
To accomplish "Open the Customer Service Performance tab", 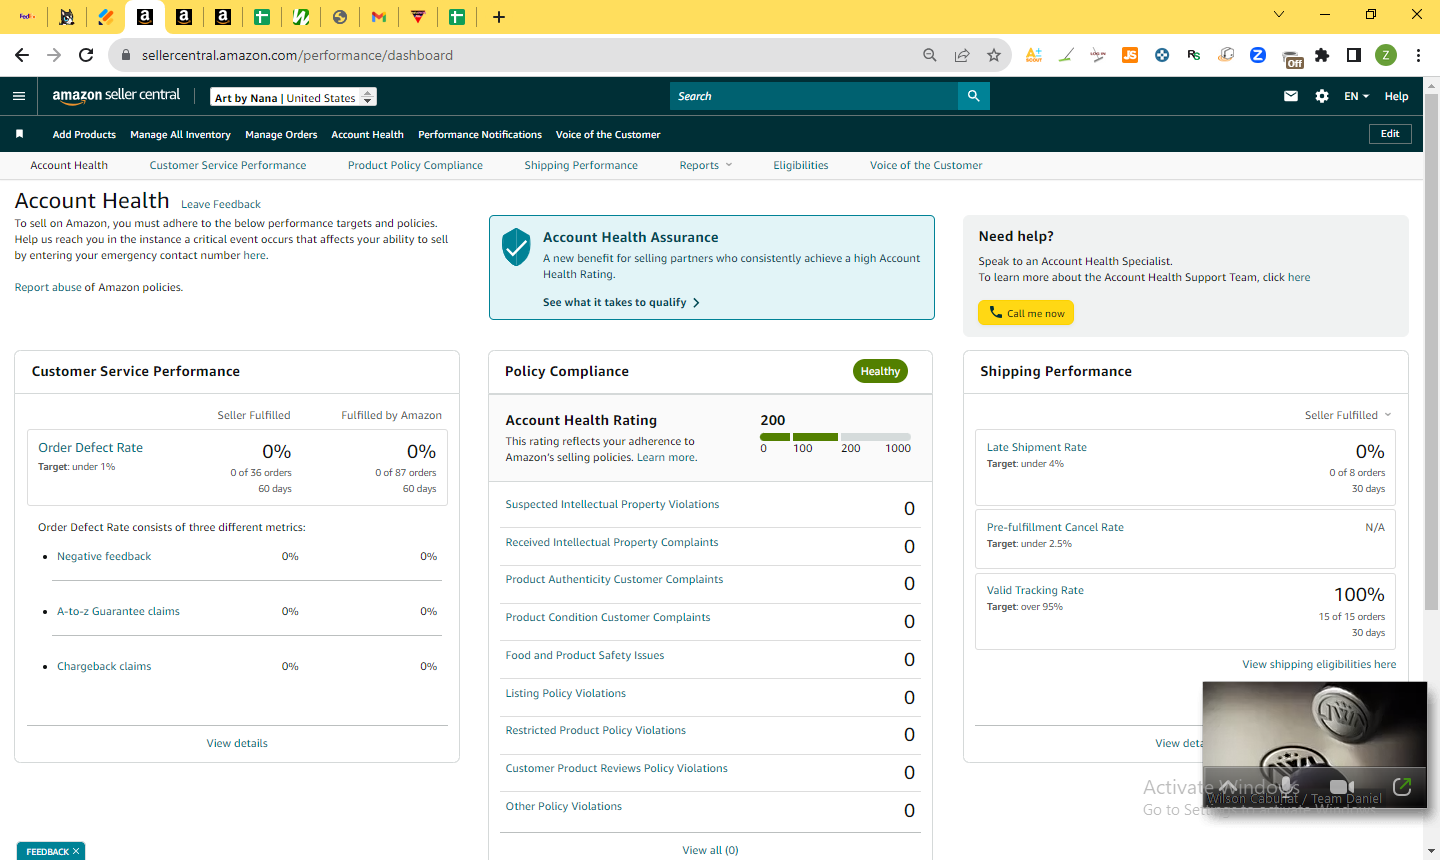I will [228, 165].
